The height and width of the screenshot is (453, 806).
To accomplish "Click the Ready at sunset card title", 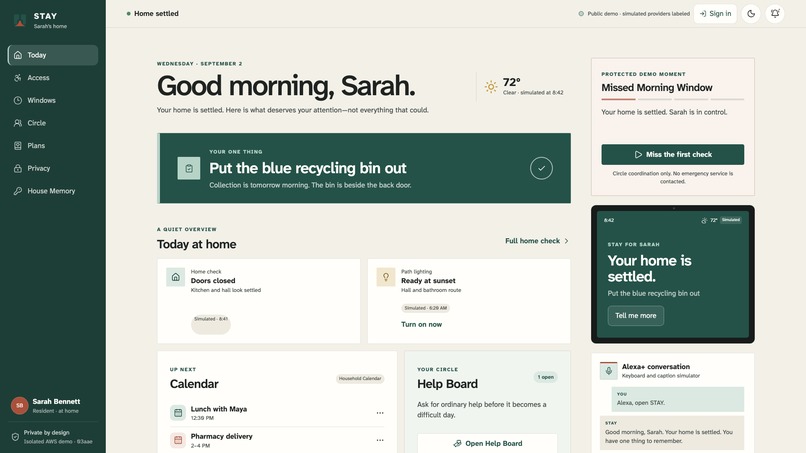I will coord(428,281).
